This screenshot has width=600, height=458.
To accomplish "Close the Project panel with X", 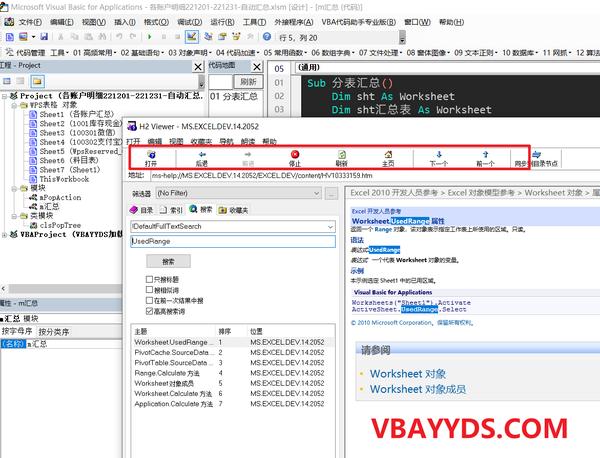I will click(x=198, y=67).
